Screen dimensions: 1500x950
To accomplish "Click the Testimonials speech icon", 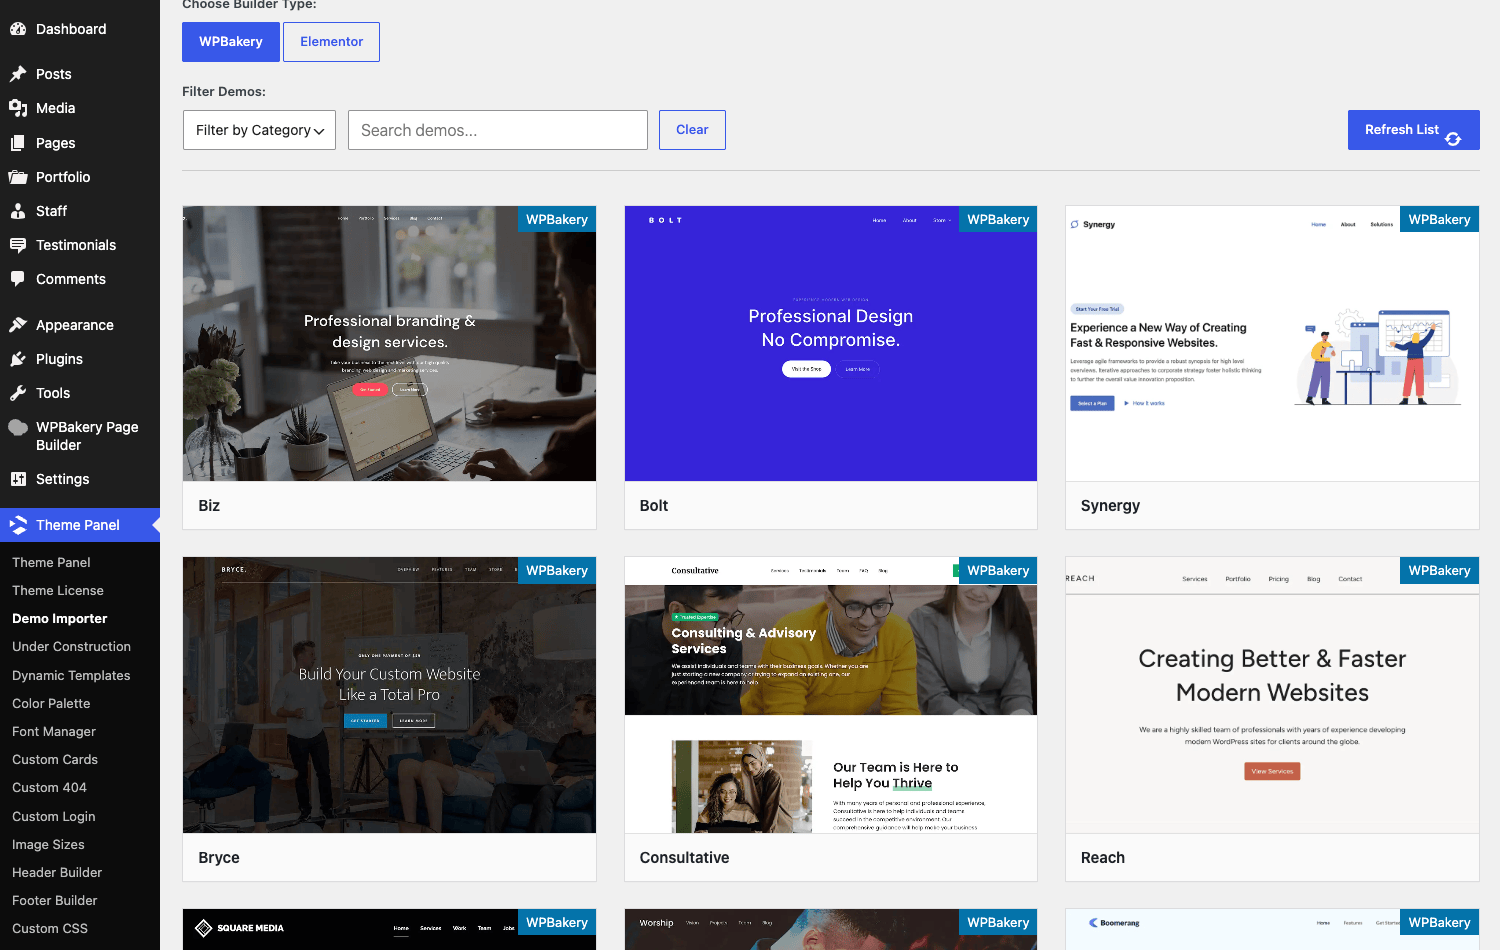I will pos(18,245).
